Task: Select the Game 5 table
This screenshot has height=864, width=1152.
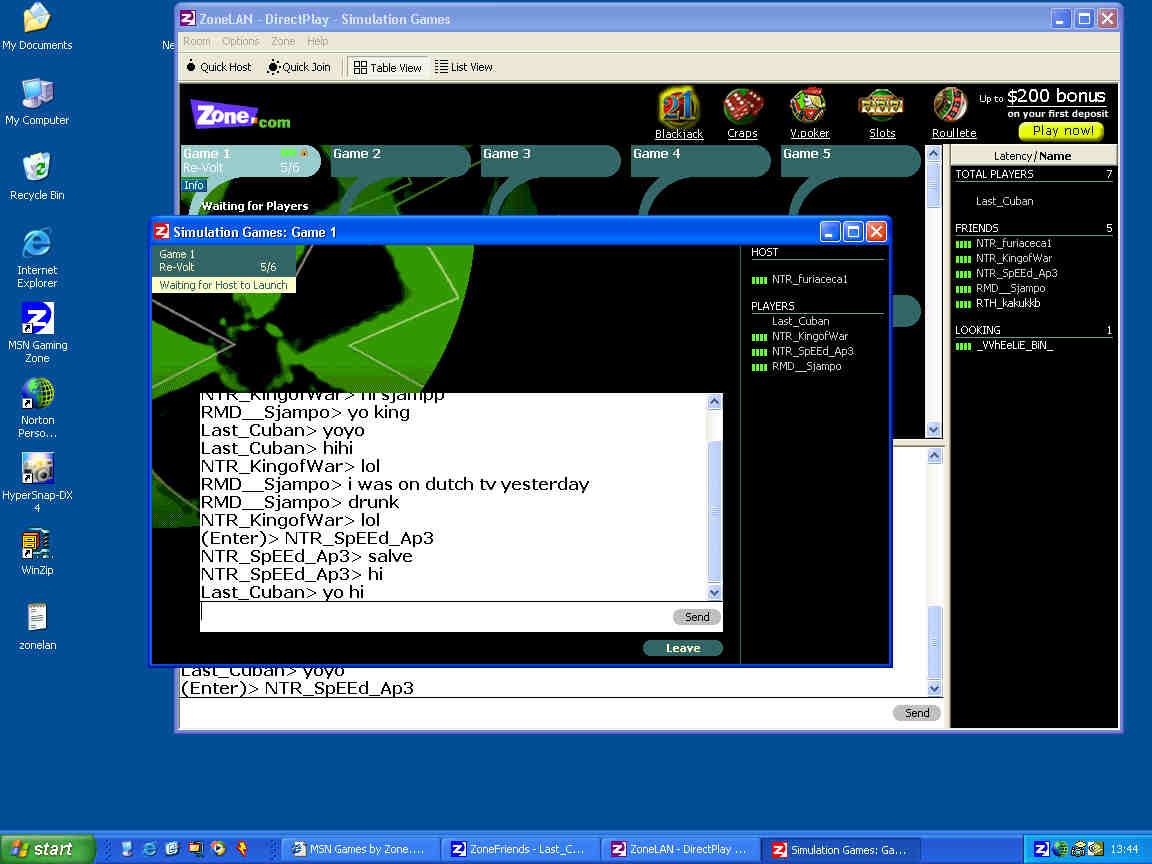Action: (x=850, y=161)
